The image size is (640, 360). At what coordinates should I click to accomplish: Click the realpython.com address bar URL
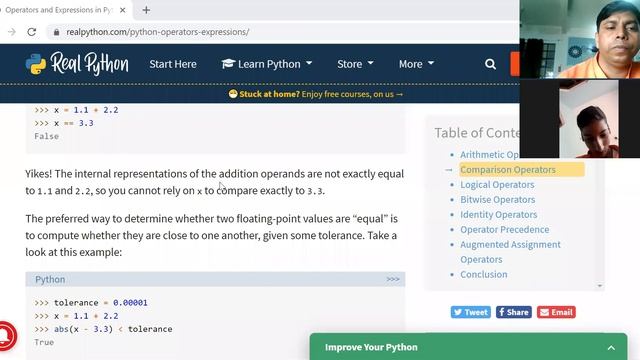158,32
